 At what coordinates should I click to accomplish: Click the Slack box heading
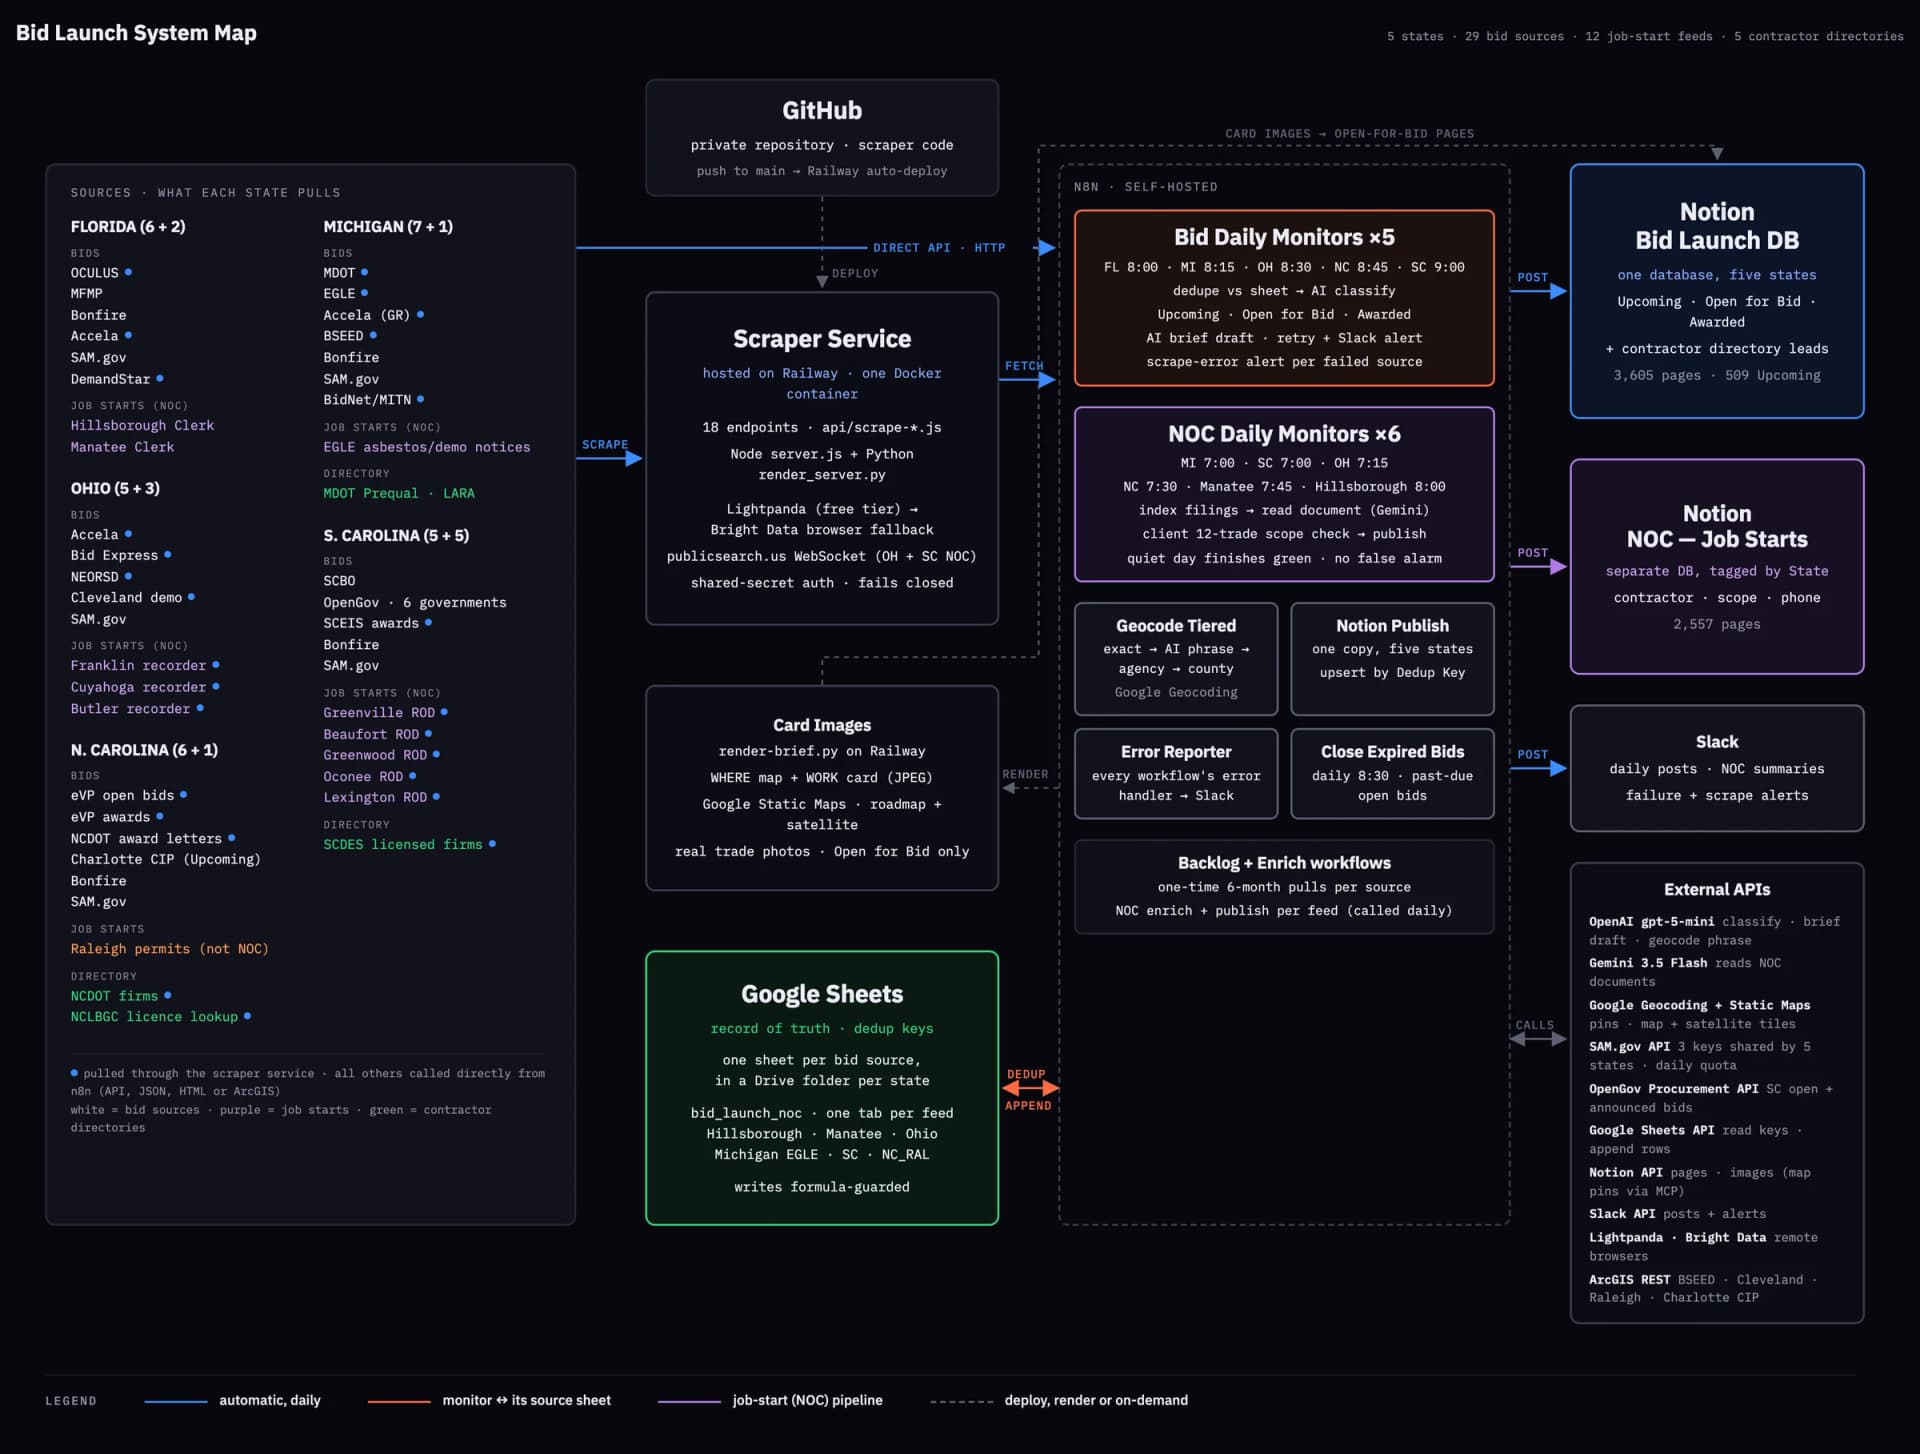click(x=1717, y=742)
